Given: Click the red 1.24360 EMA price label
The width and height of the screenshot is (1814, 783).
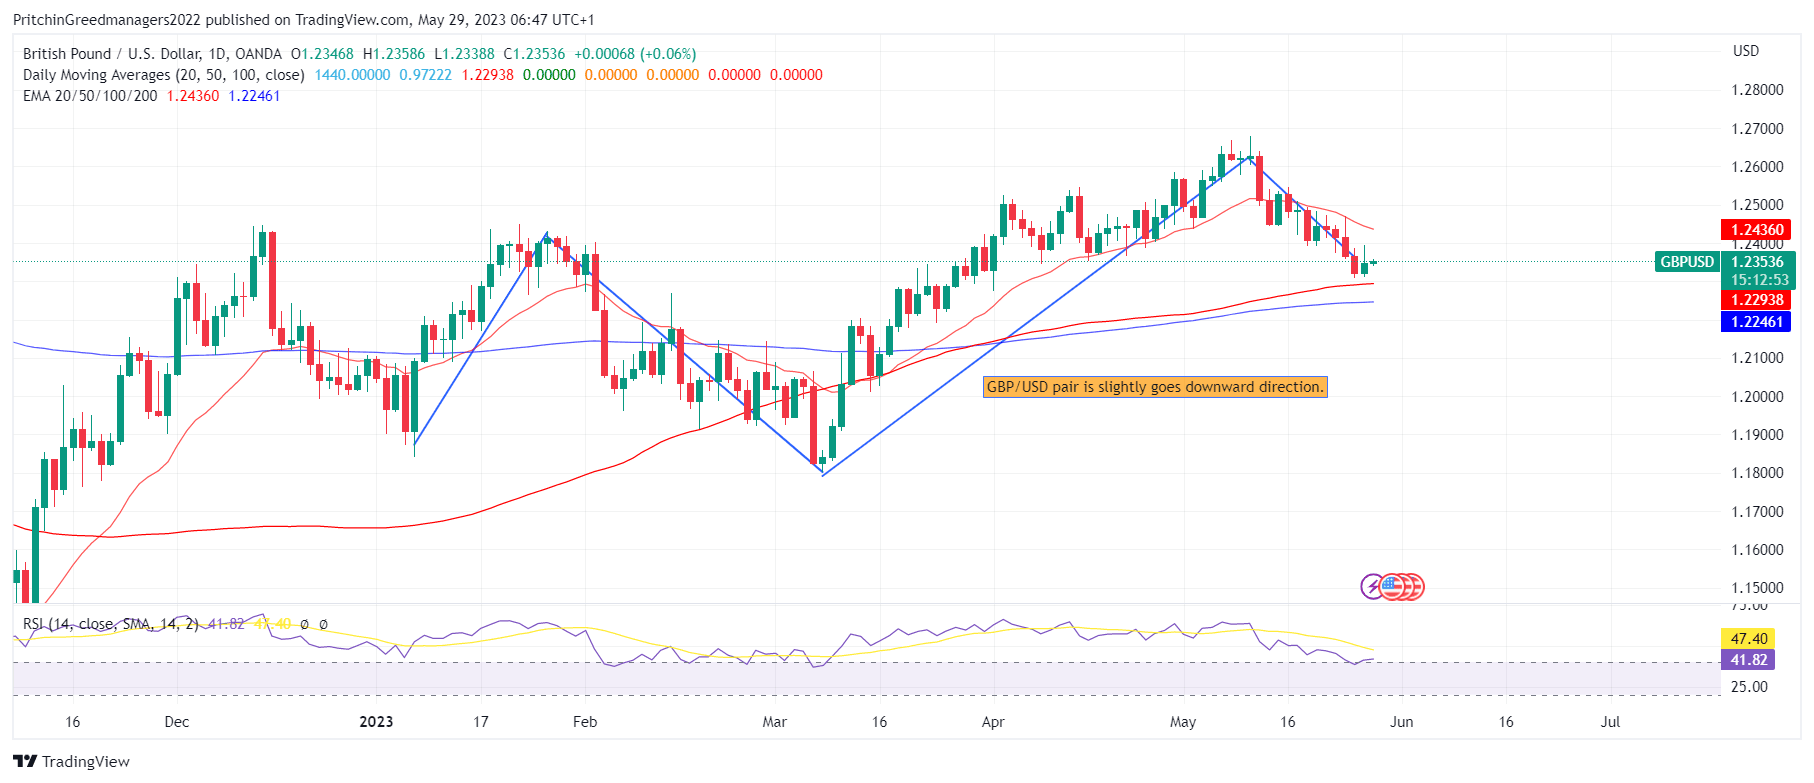Looking at the screenshot, I should pyautogui.click(x=1757, y=230).
